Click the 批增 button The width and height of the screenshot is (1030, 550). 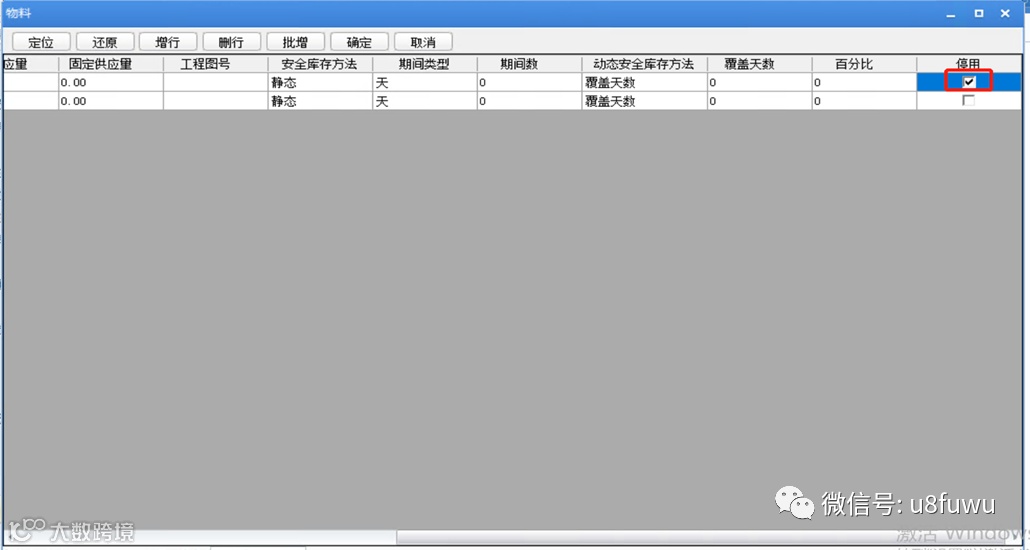295,42
